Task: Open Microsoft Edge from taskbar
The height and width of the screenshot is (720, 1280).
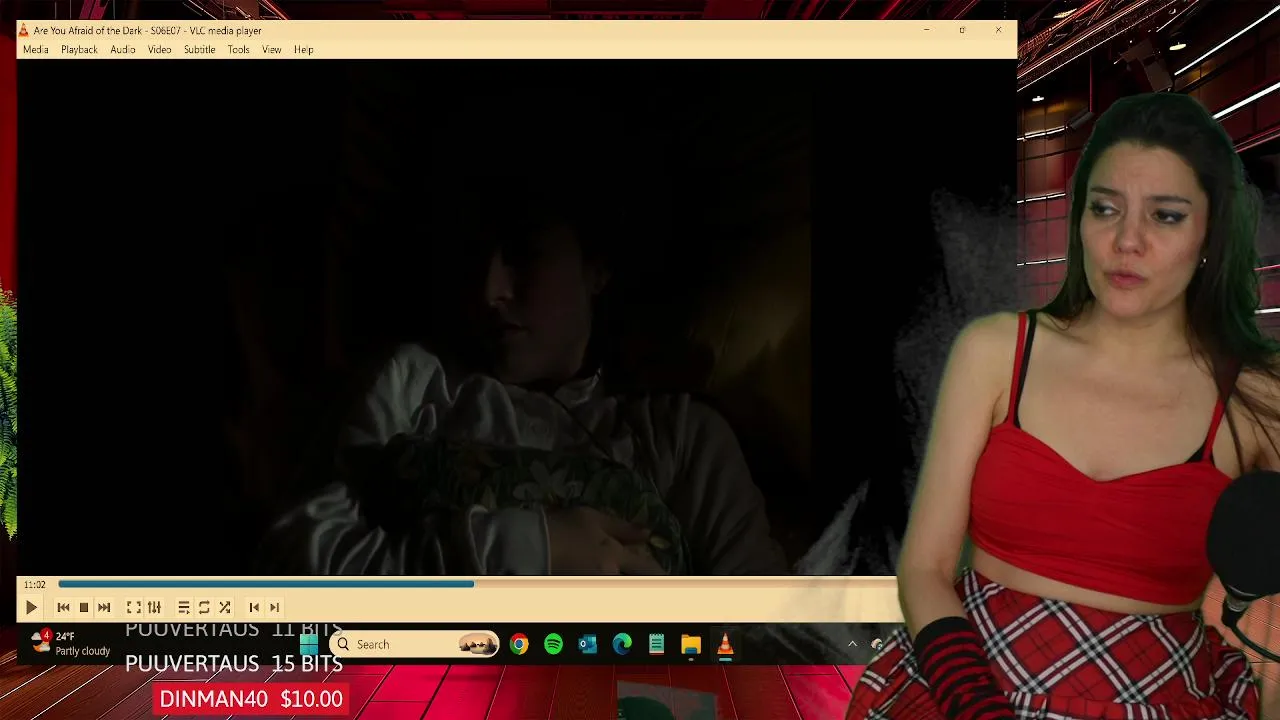Action: click(x=622, y=645)
